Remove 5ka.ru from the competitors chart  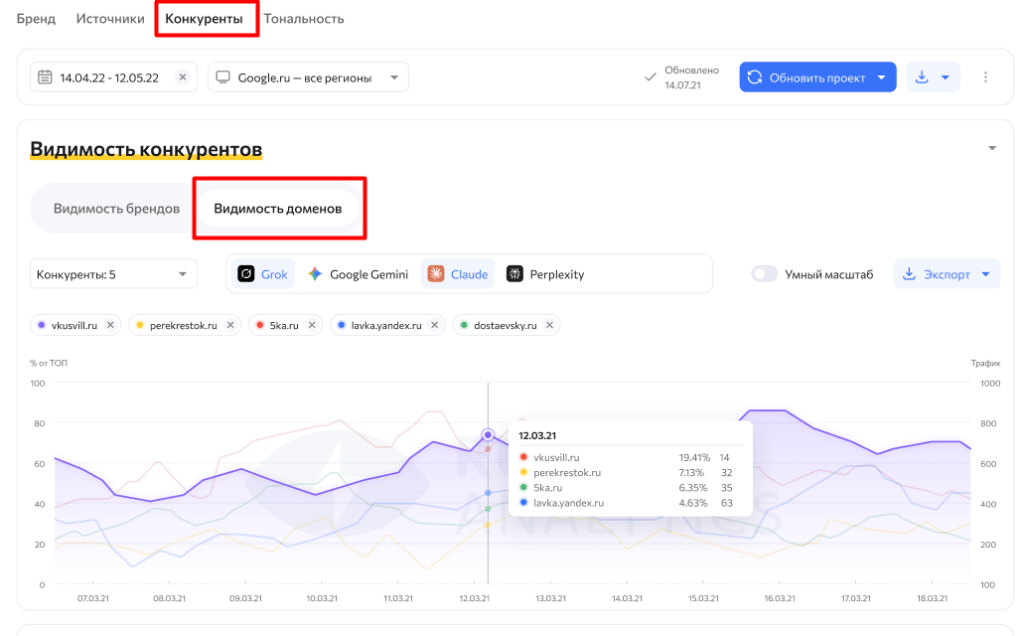point(312,325)
